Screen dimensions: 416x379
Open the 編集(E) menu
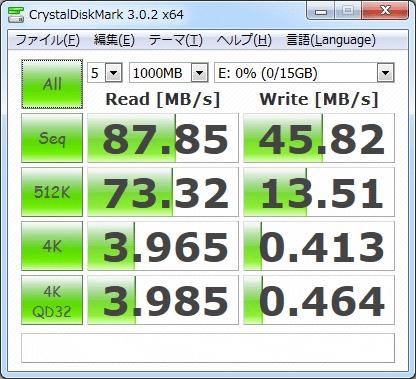coord(114,40)
